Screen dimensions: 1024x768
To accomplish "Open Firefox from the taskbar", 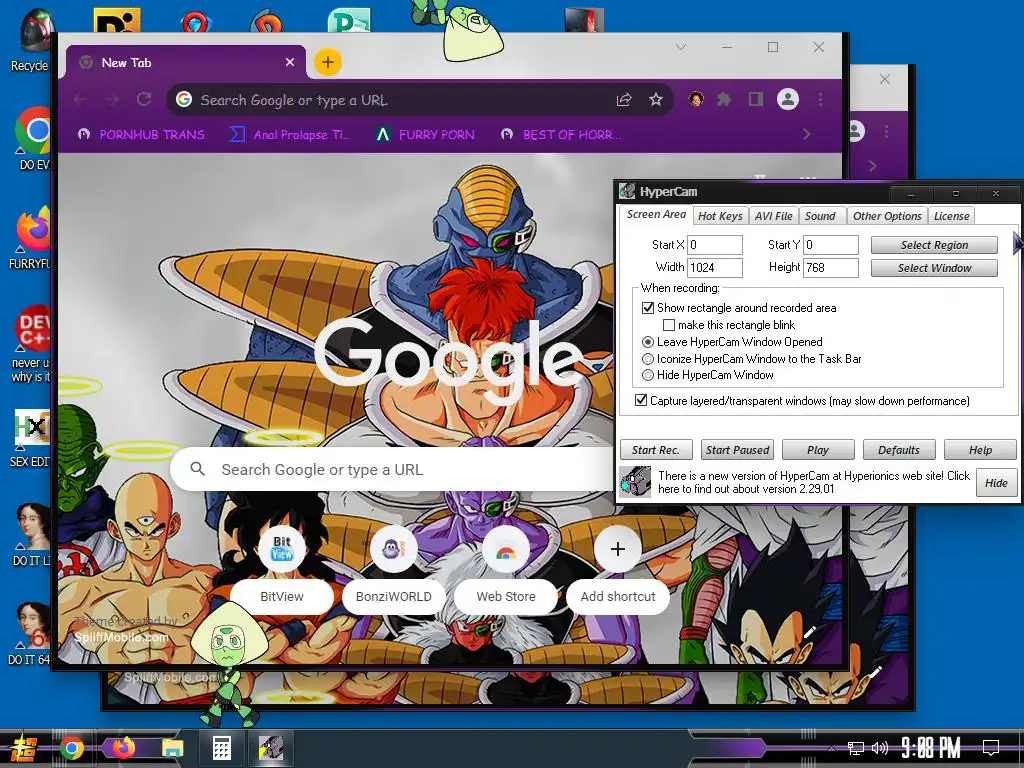I will [123, 748].
